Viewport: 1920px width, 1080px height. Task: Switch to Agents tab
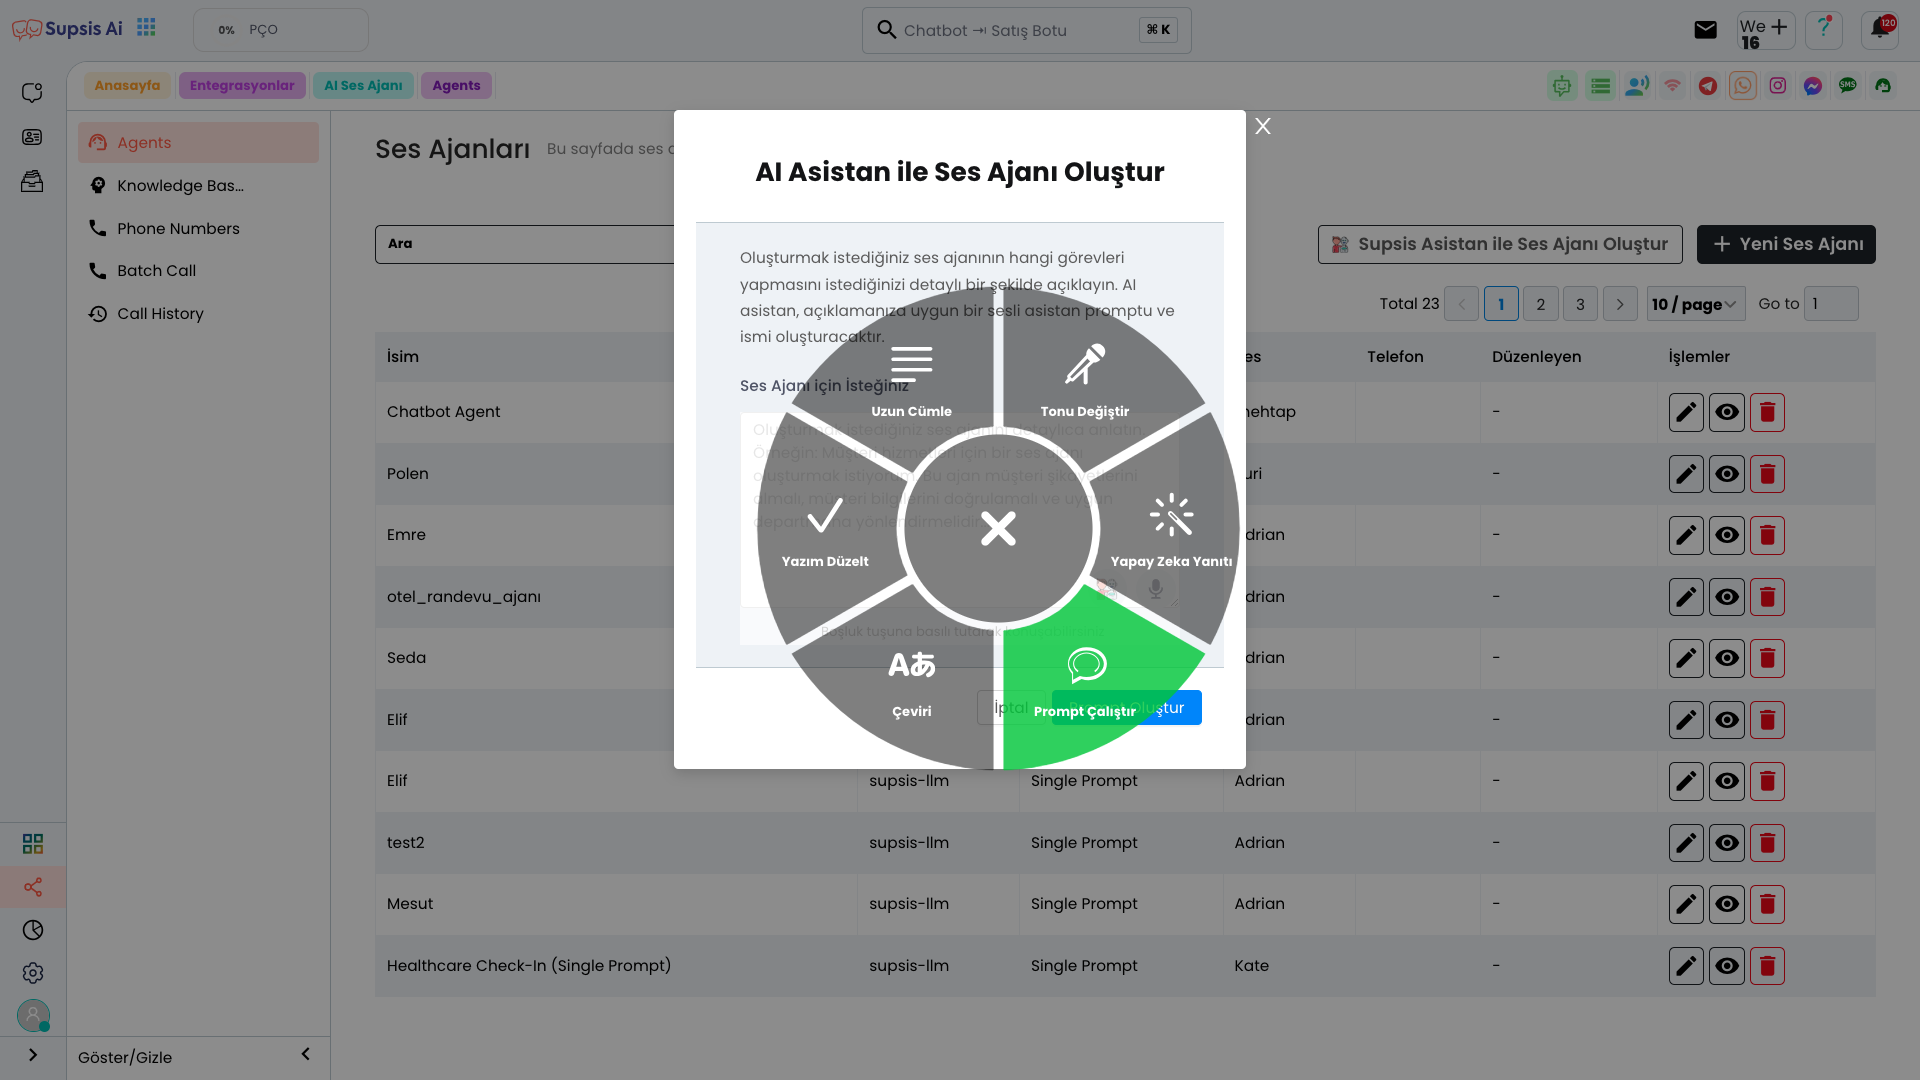tap(456, 86)
